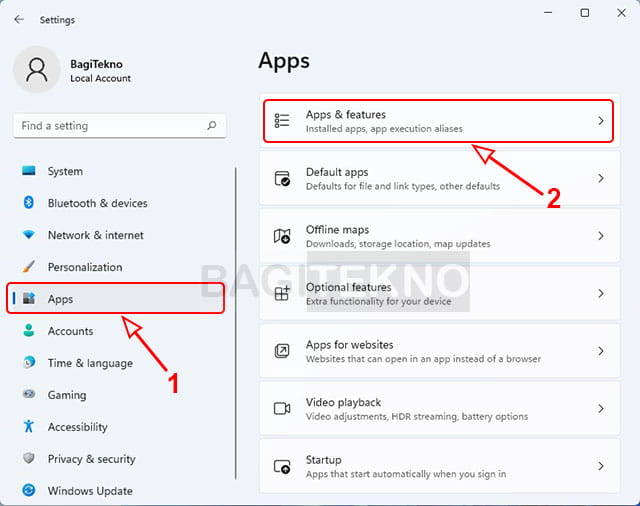This screenshot has width=640, height=506.
Task: Click the Offline maps icon
Action: coord(282,236)
